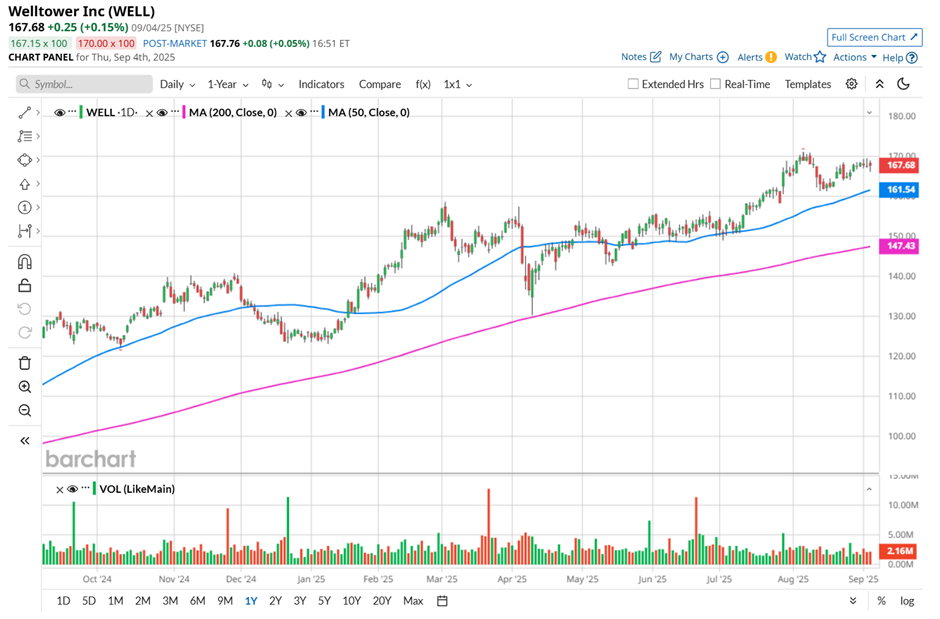
Task: Click MA 200 magenta color swatch
Action: [x=184, y=112]
